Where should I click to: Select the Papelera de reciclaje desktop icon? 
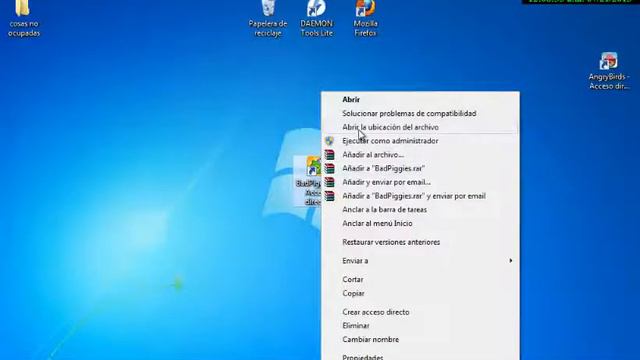tap(268, 18)
